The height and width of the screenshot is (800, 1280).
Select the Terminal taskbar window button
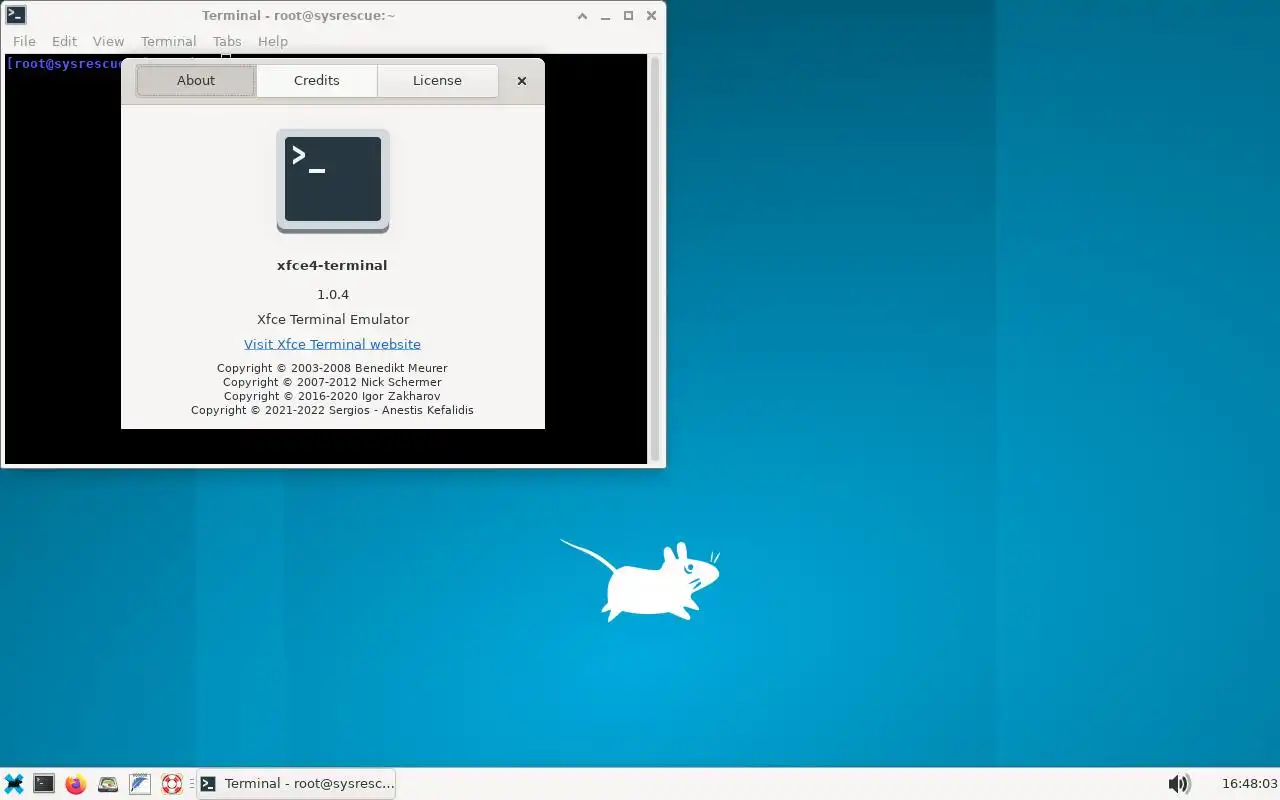pos(297,784)
